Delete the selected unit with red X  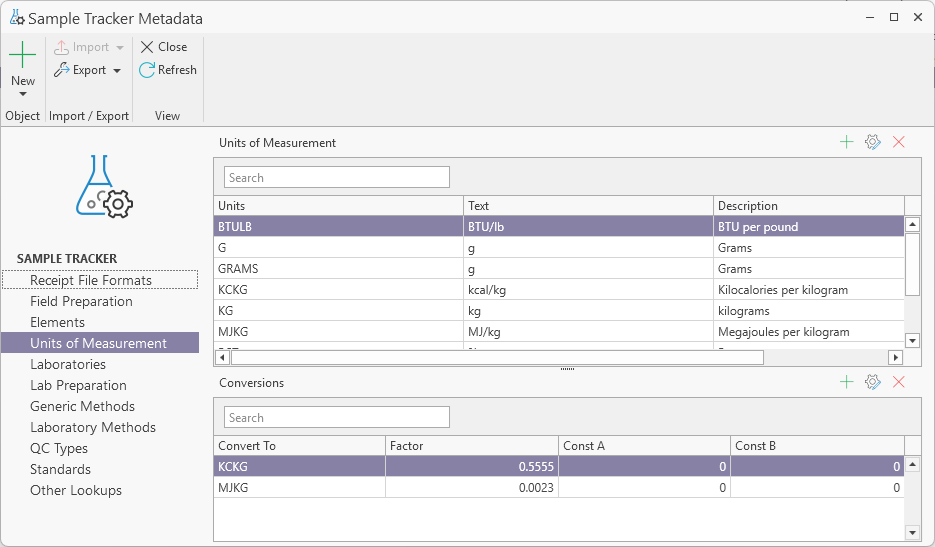click(898, 143)
